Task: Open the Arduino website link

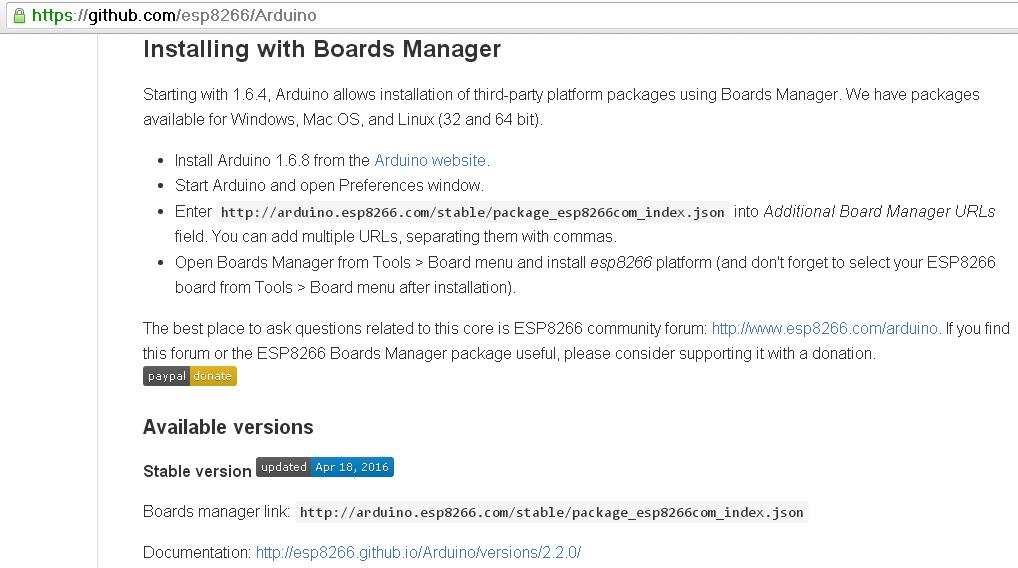Action: tap(430, 160)
